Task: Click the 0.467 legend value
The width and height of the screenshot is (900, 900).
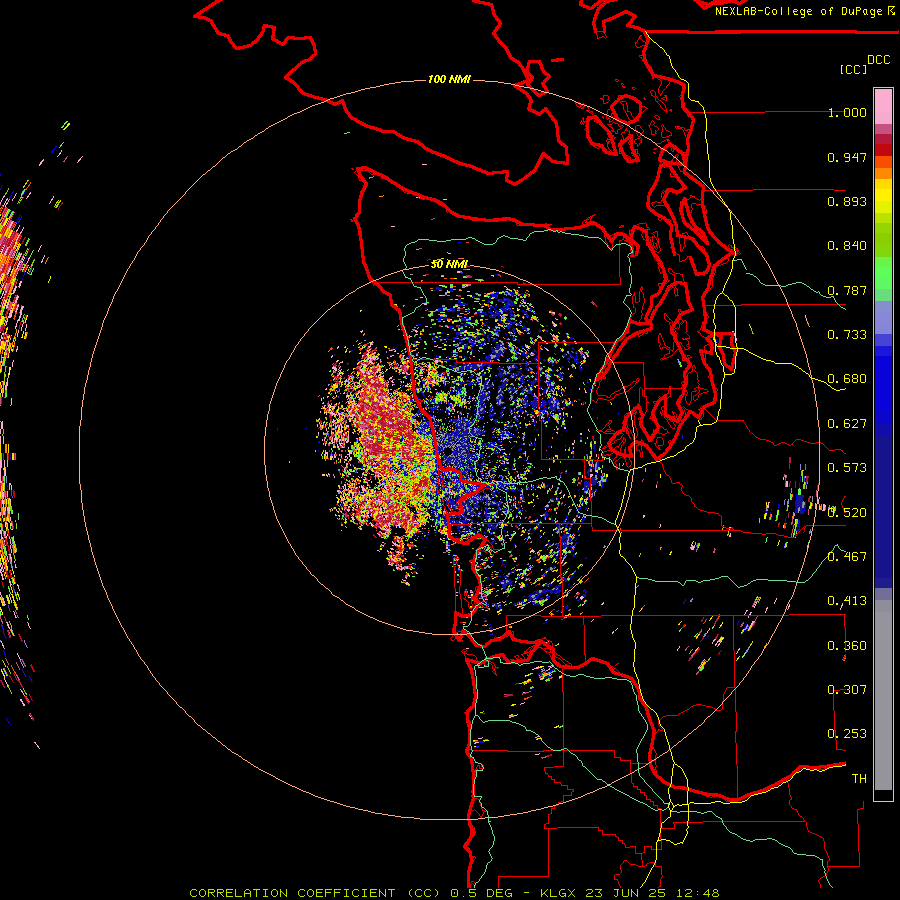Action: [847, 557]
